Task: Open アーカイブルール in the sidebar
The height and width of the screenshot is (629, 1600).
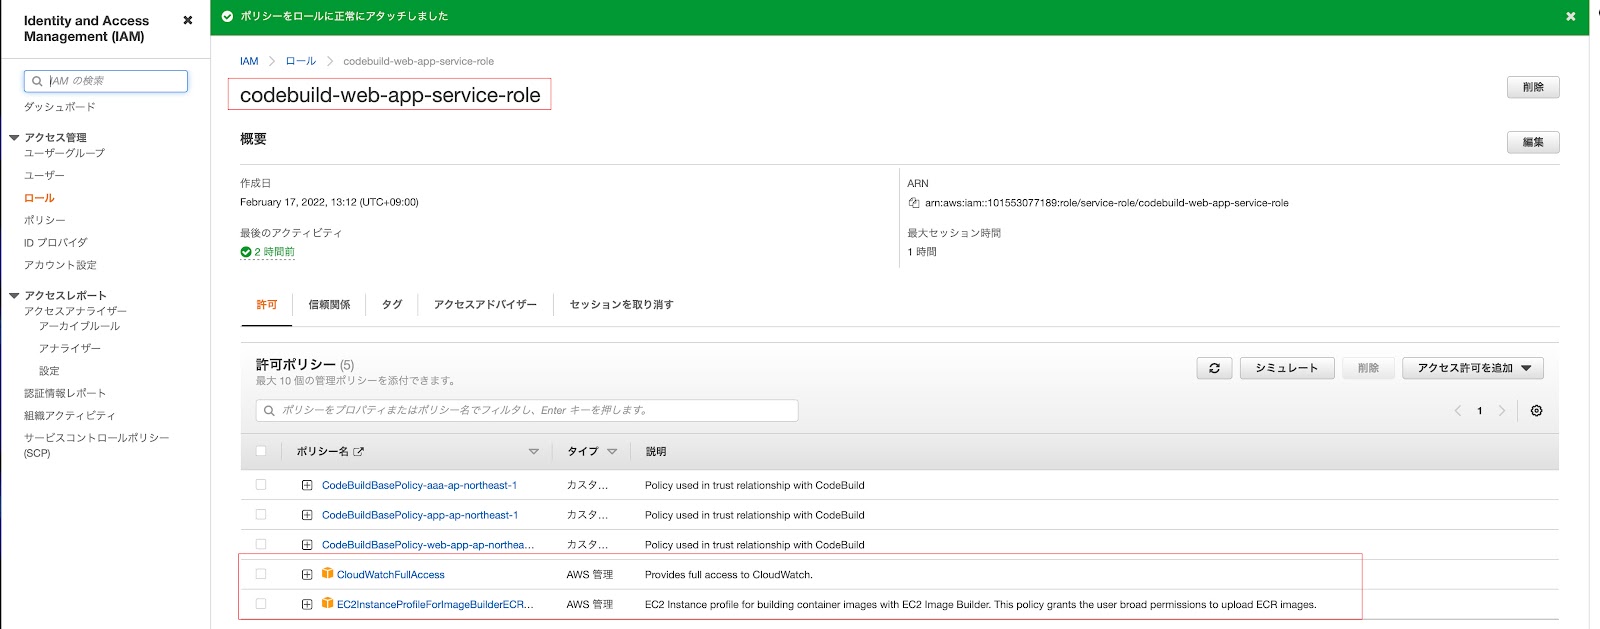Action: click(x=79, y=326)
